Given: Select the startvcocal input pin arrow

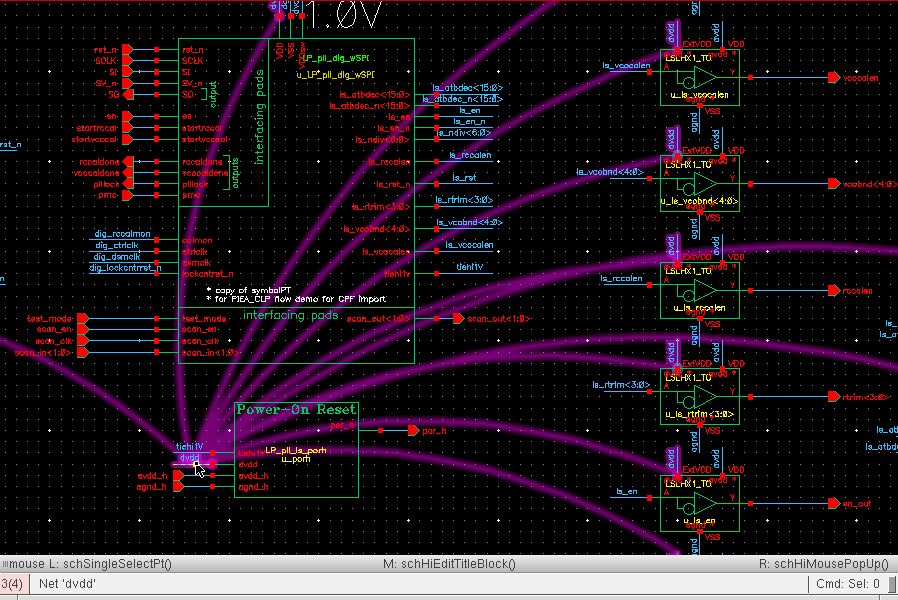Looking at the screenshot, I should [127, 139].
